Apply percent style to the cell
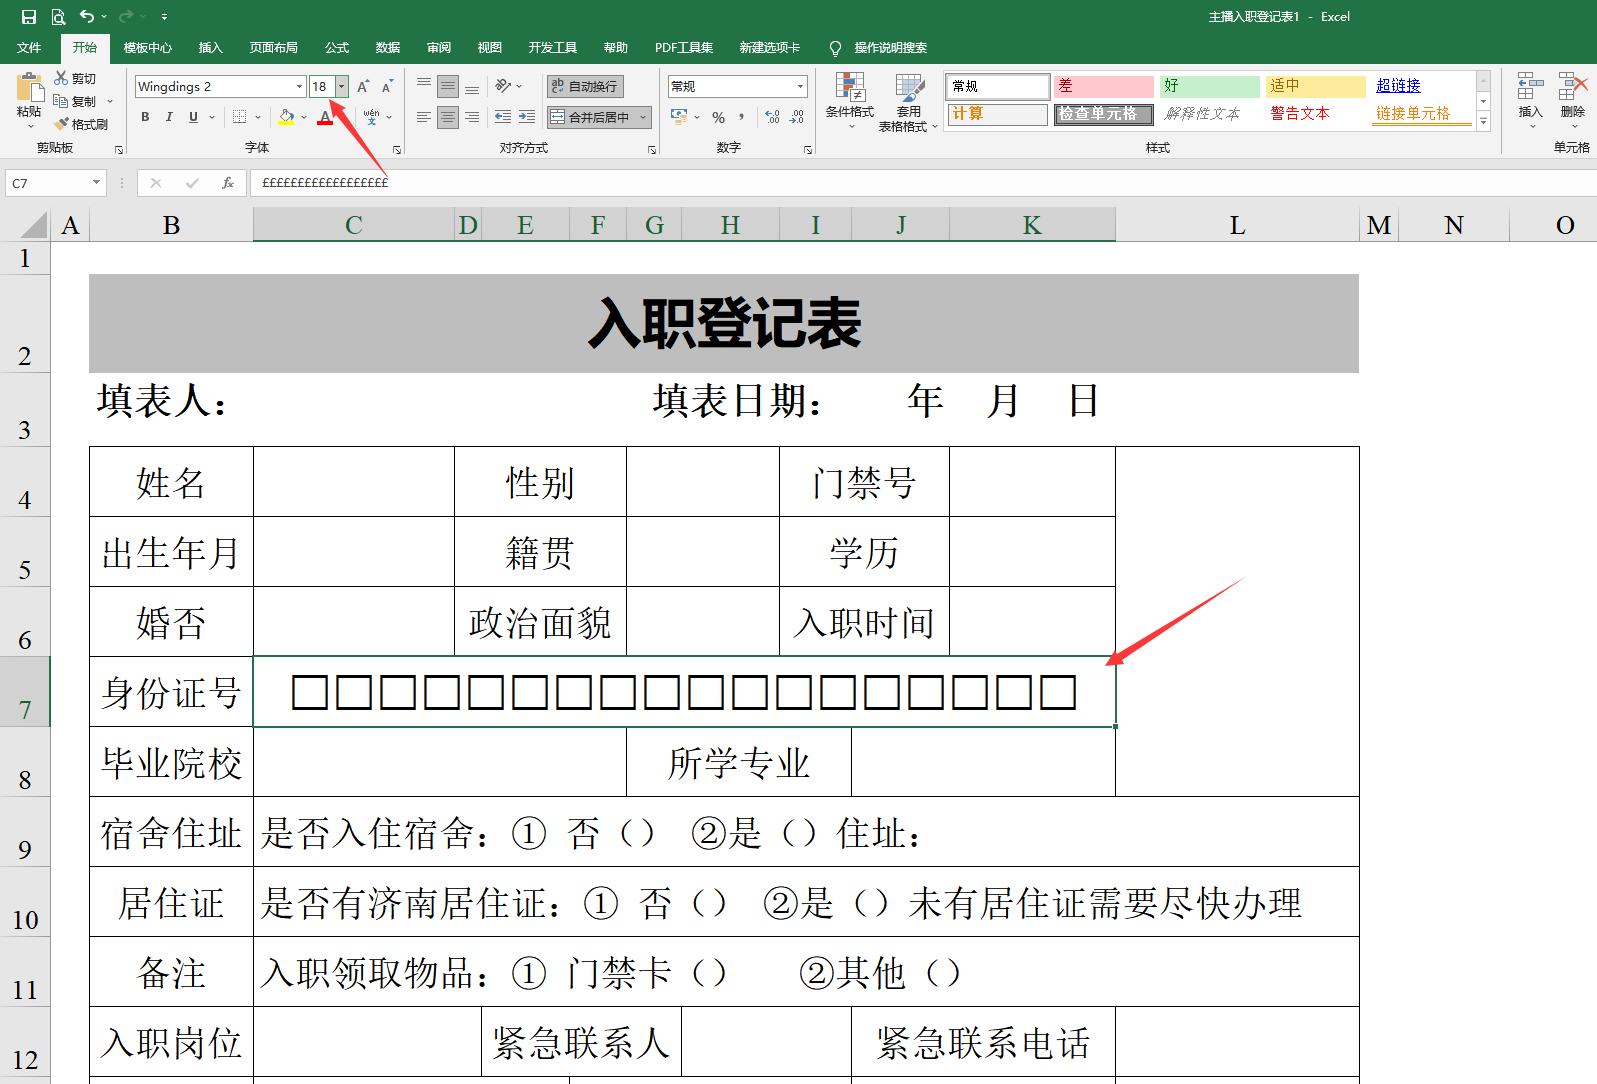The height and width of the screenshot is (1084, 1597). 718,117
